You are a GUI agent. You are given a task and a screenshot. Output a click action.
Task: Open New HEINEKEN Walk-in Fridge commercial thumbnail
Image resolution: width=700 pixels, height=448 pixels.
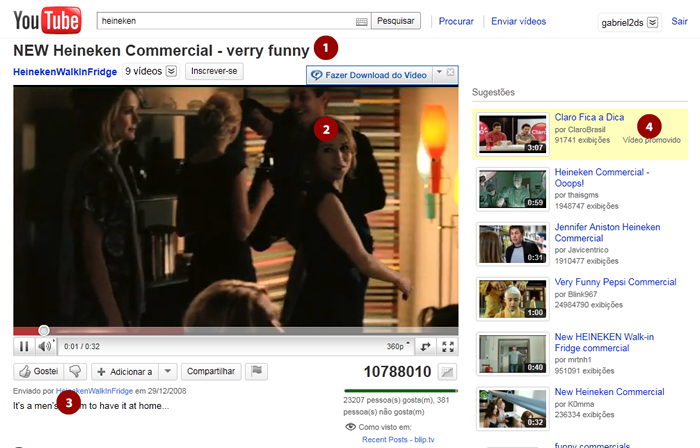coord(512,354)
